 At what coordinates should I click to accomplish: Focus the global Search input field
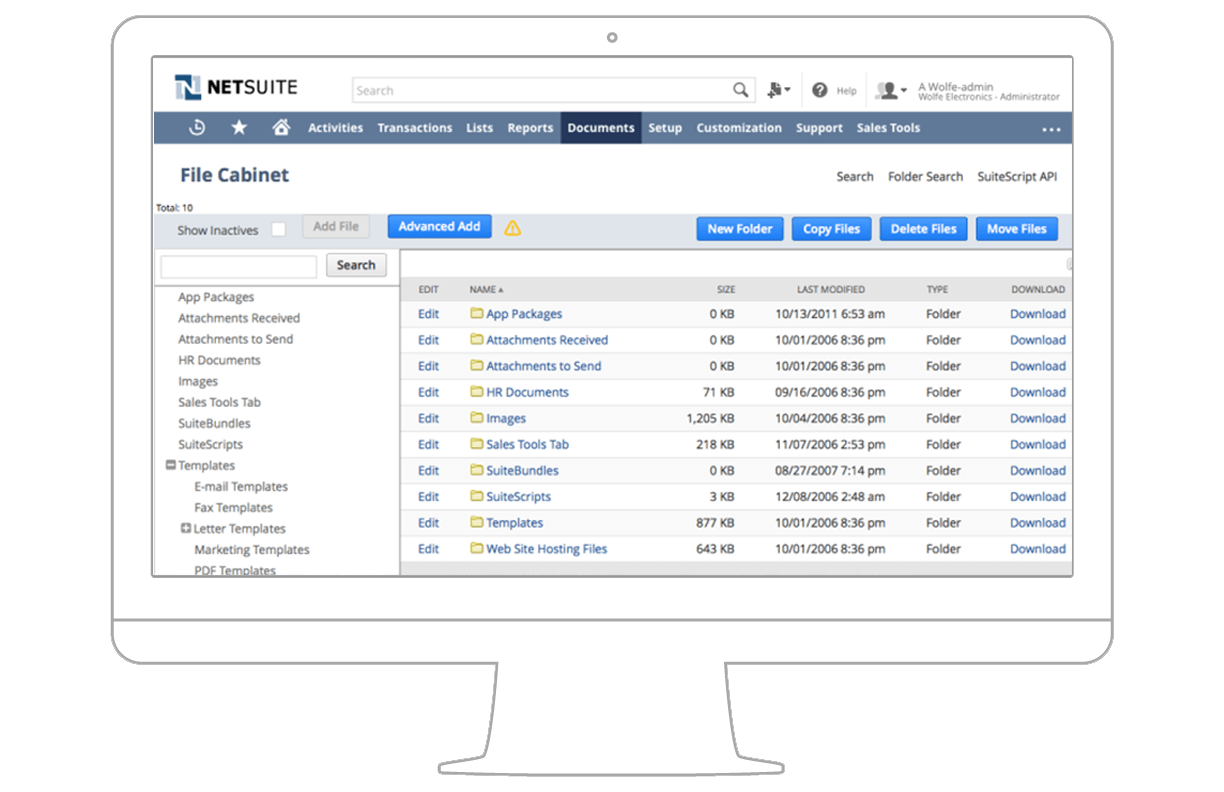tap(540, 90)
